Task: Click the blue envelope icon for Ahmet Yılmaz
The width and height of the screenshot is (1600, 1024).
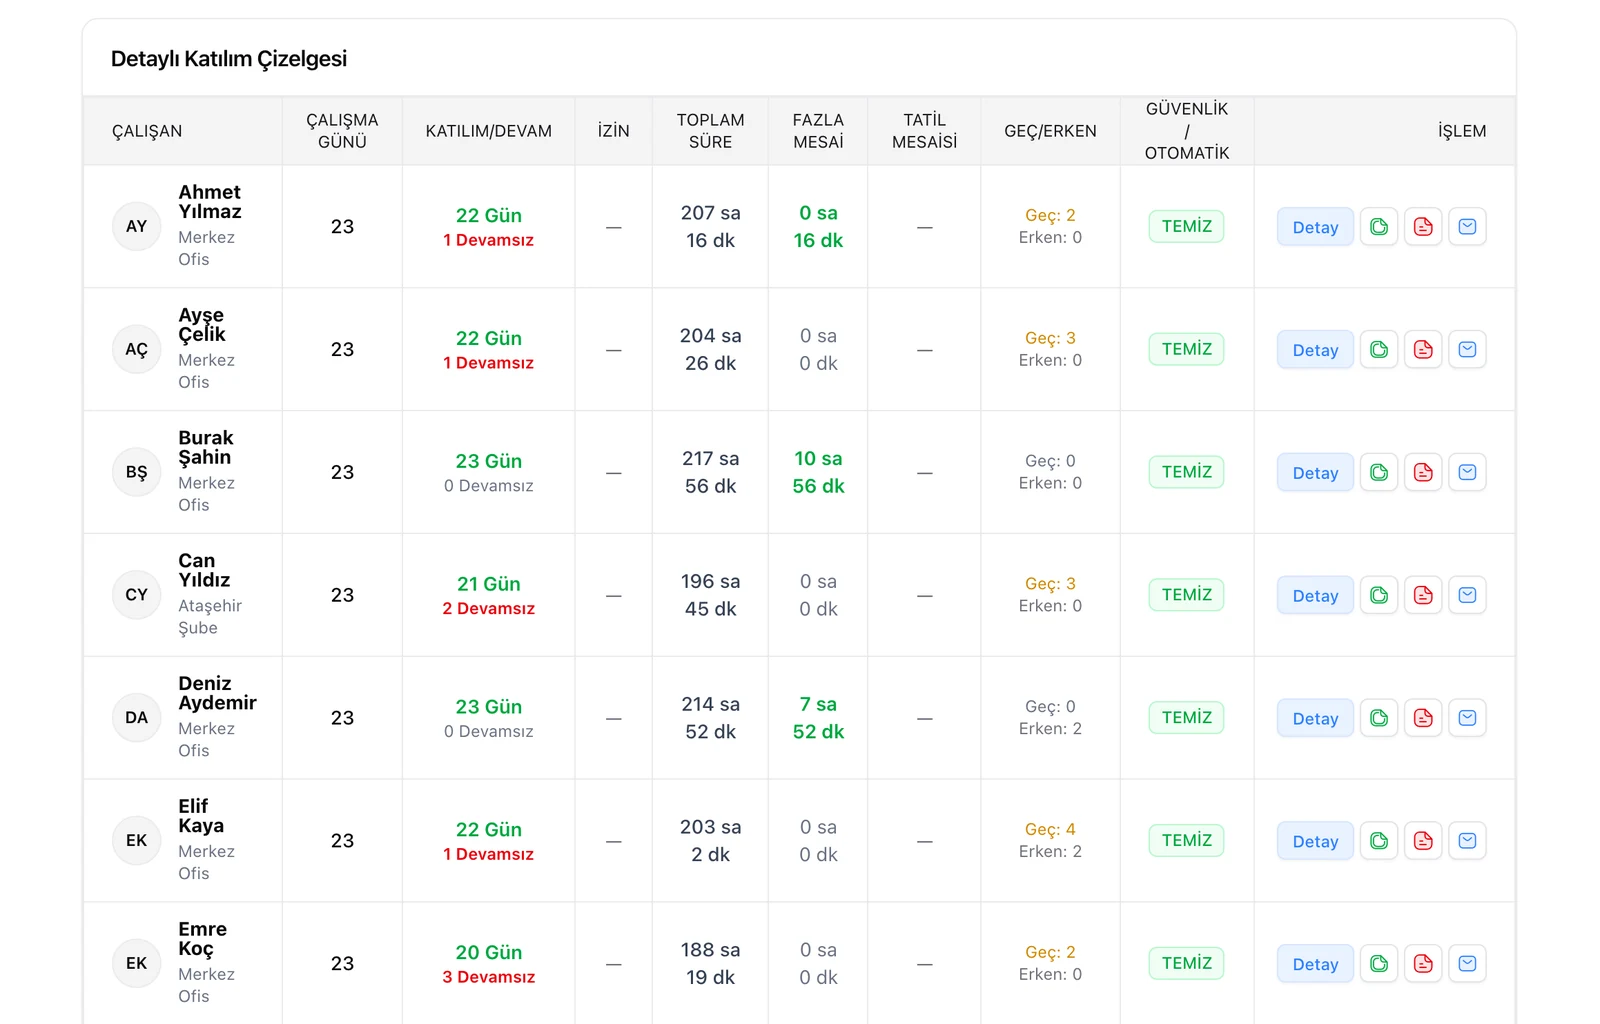Action: (x=1467, y=227)
